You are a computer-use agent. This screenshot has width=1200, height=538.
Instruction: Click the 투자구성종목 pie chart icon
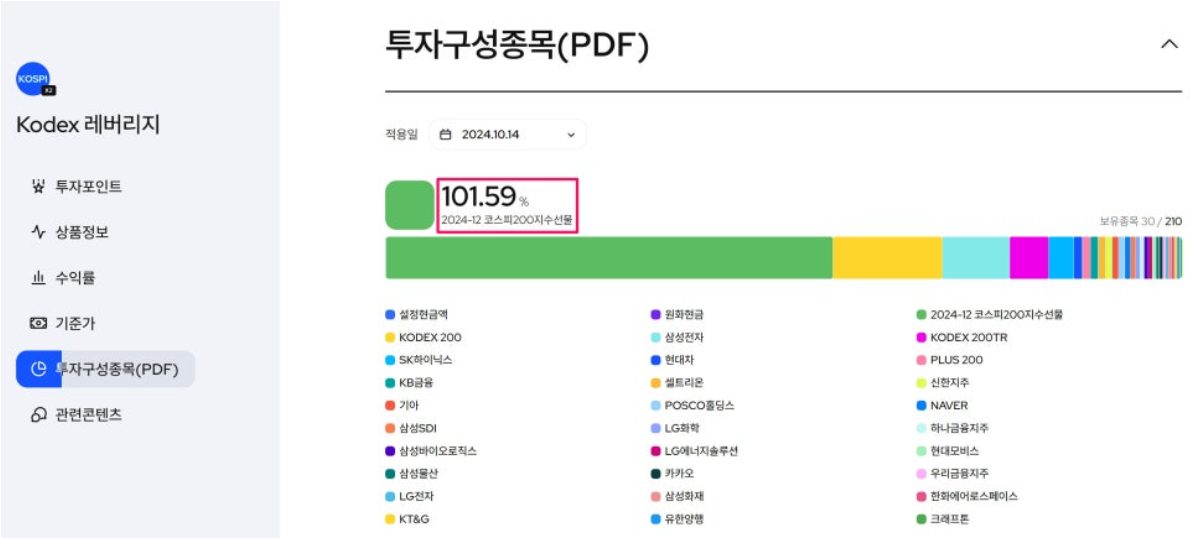coord(39,369)
